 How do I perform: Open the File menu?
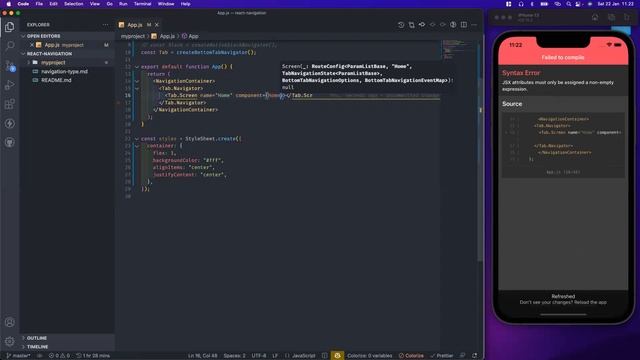[39, 4]
